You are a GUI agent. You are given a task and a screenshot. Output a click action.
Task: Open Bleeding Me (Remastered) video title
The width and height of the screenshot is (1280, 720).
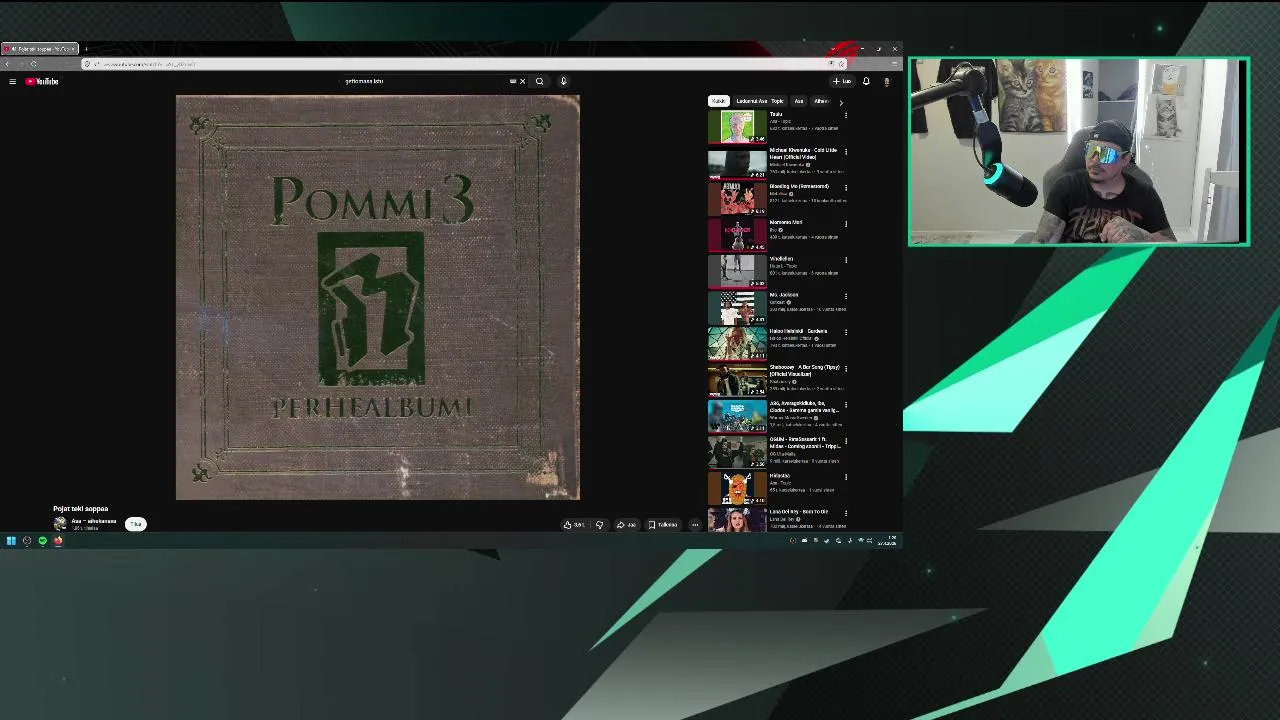(x=799, y=186)
